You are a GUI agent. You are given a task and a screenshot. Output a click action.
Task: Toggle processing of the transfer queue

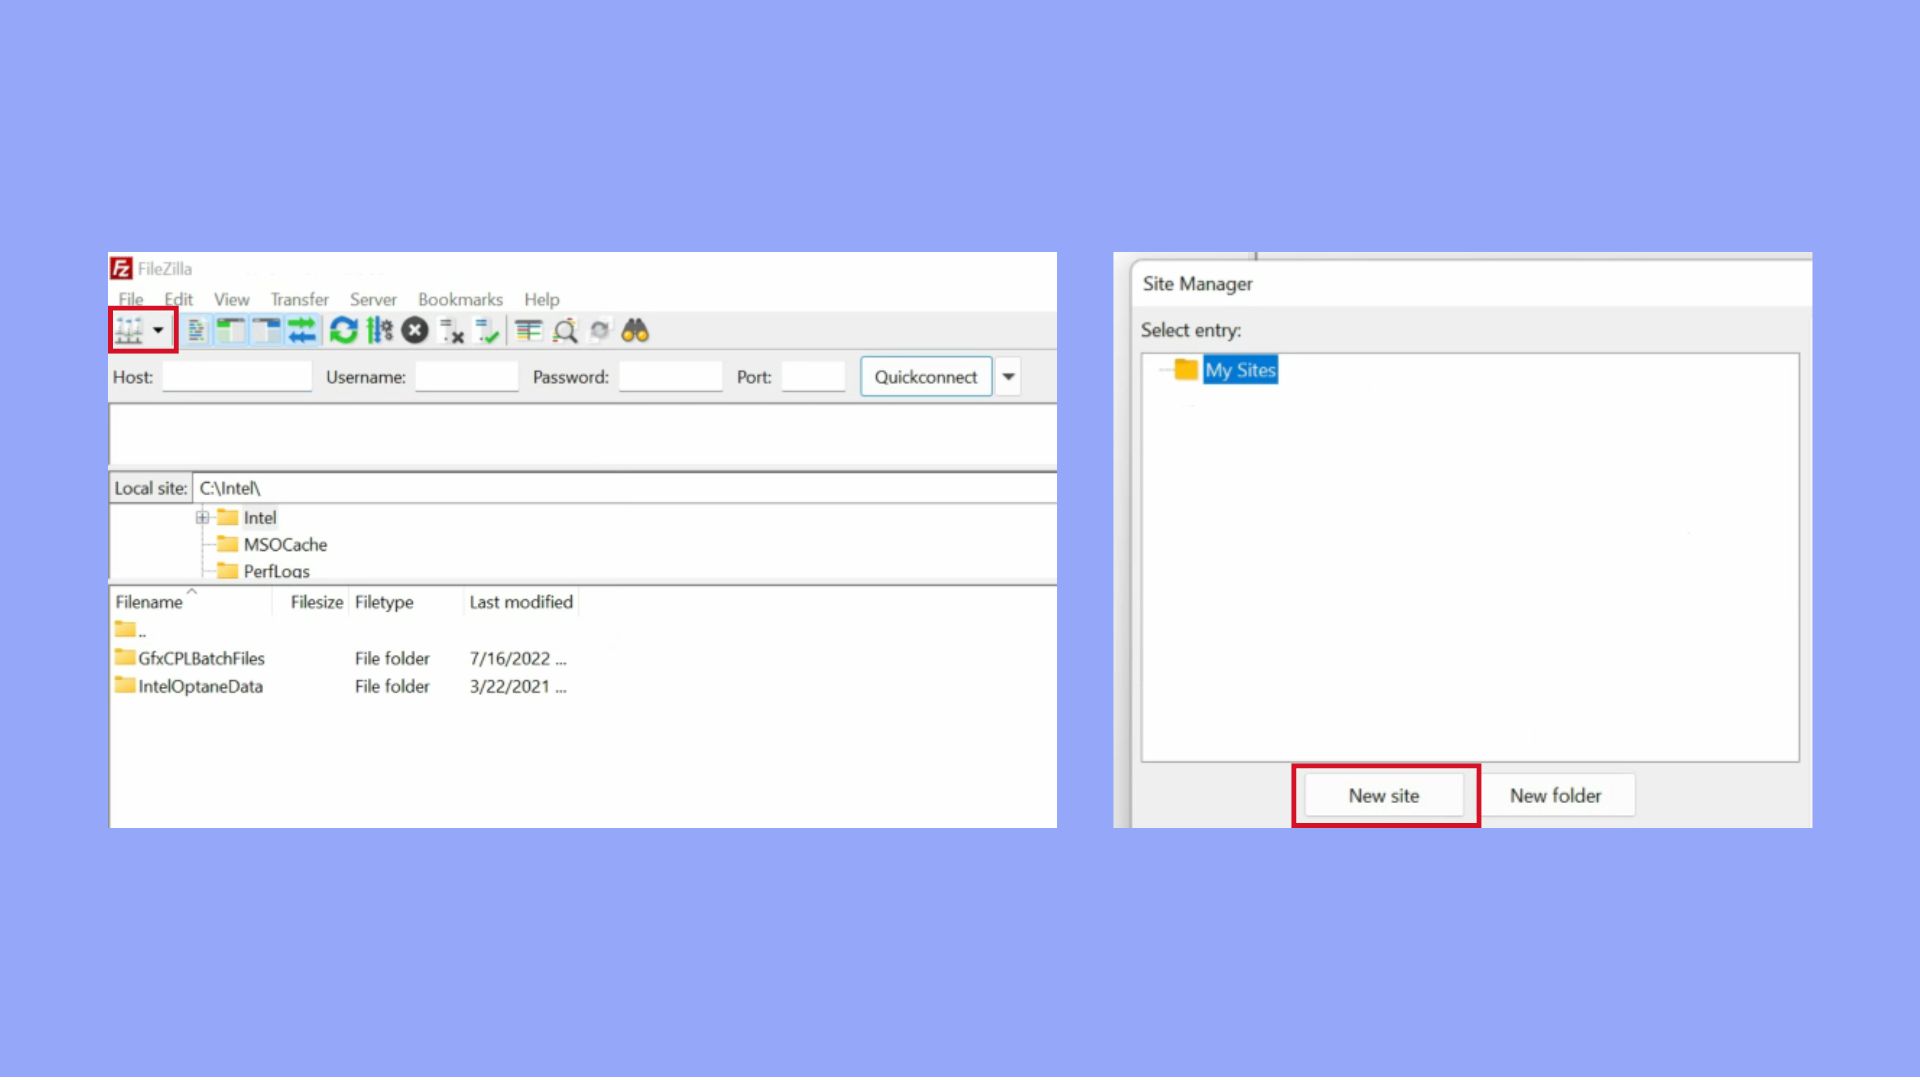(378, 330)
